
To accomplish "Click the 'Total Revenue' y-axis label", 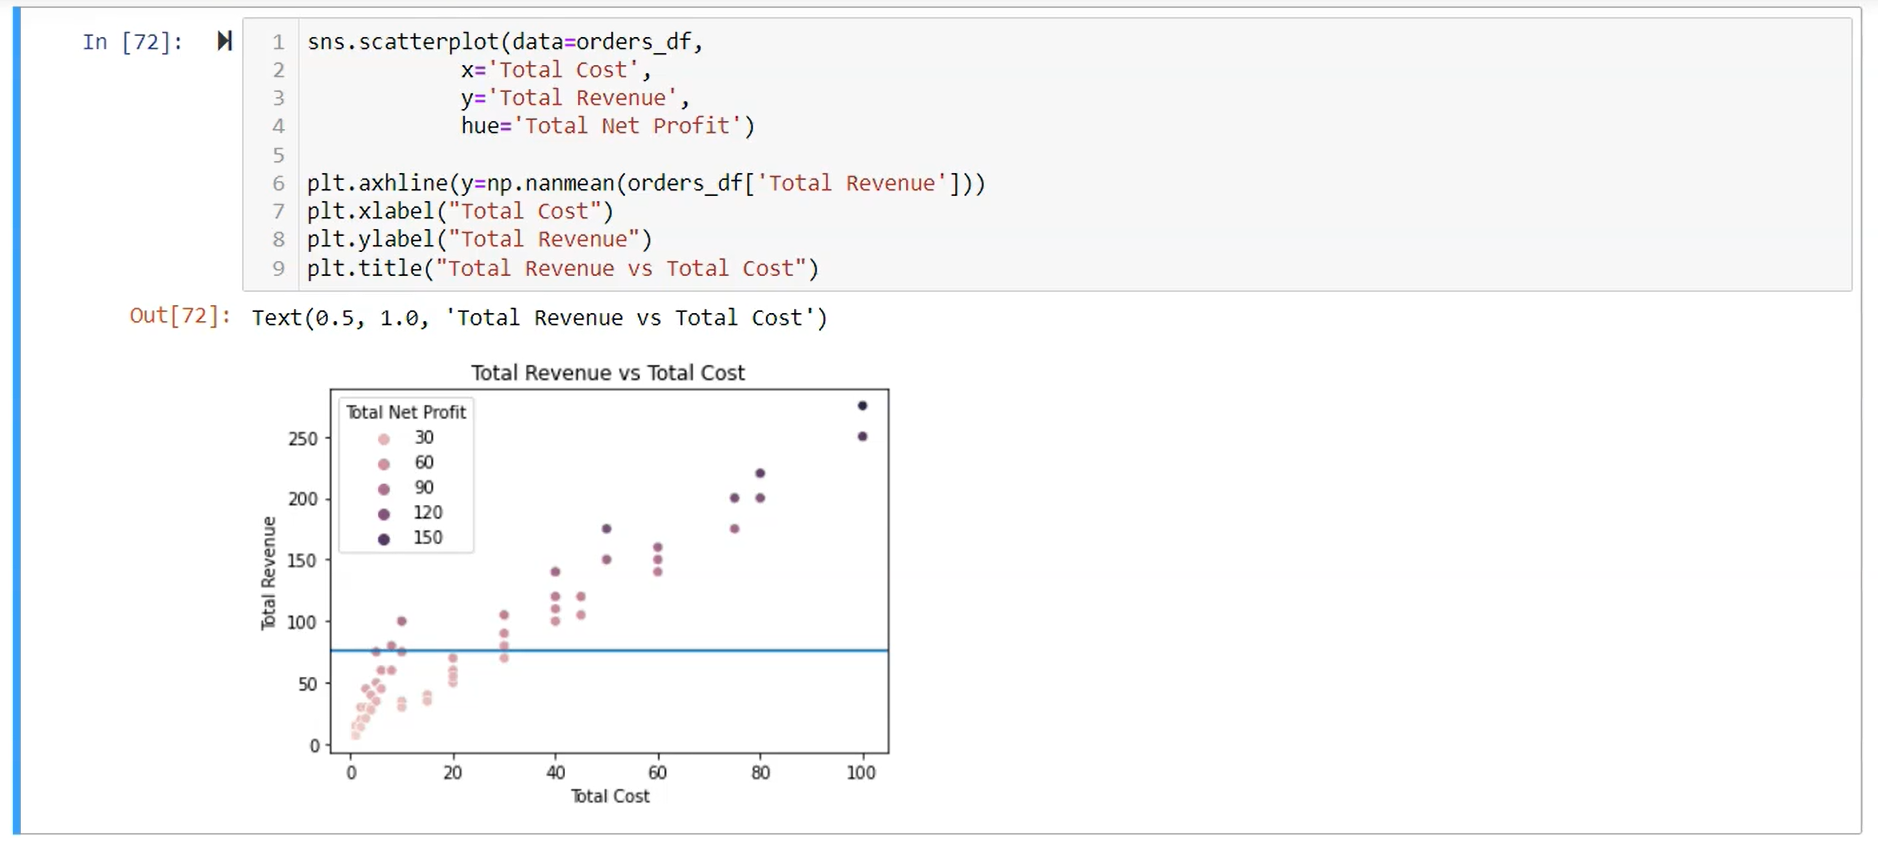I will 268,573.
